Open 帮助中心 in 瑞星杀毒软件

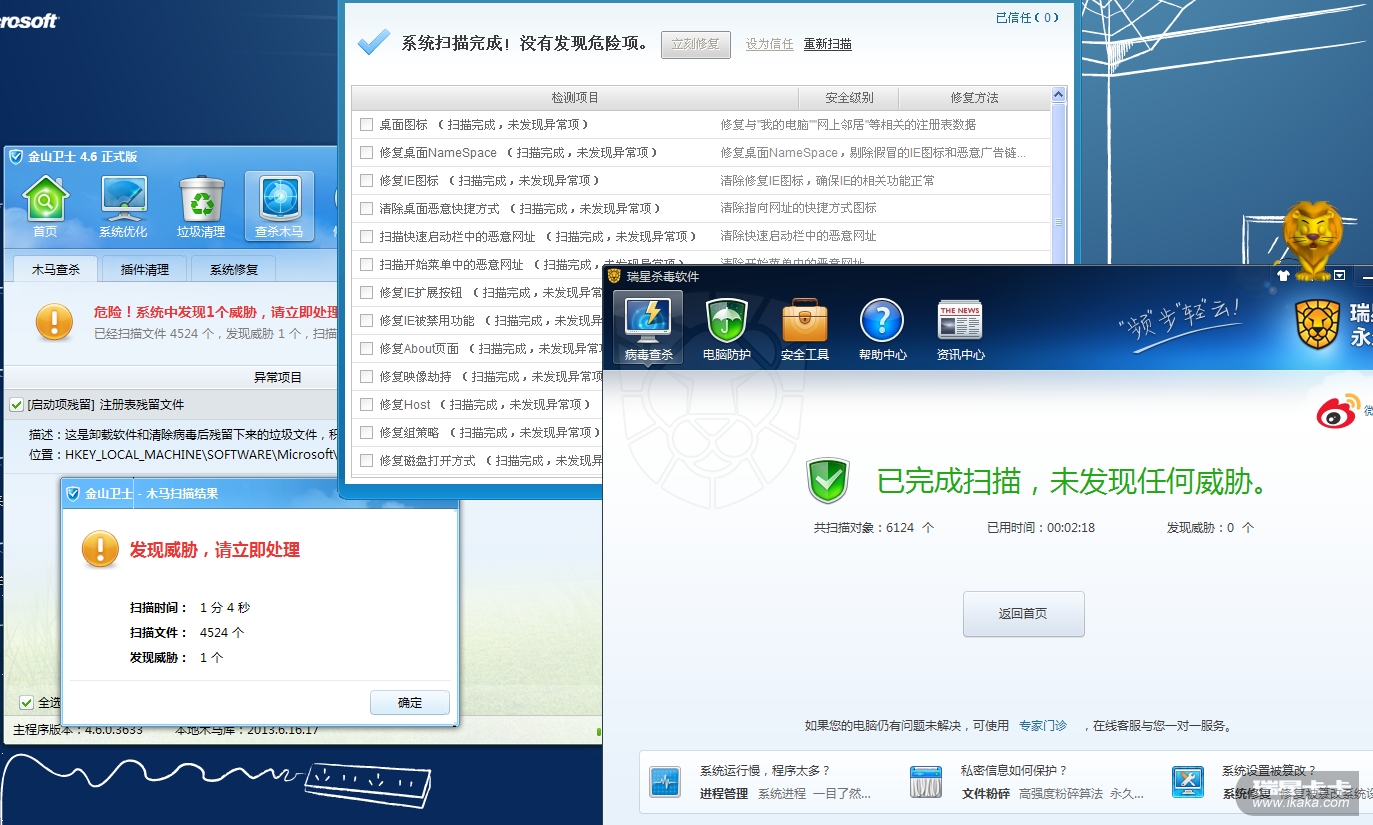(882, 328)
